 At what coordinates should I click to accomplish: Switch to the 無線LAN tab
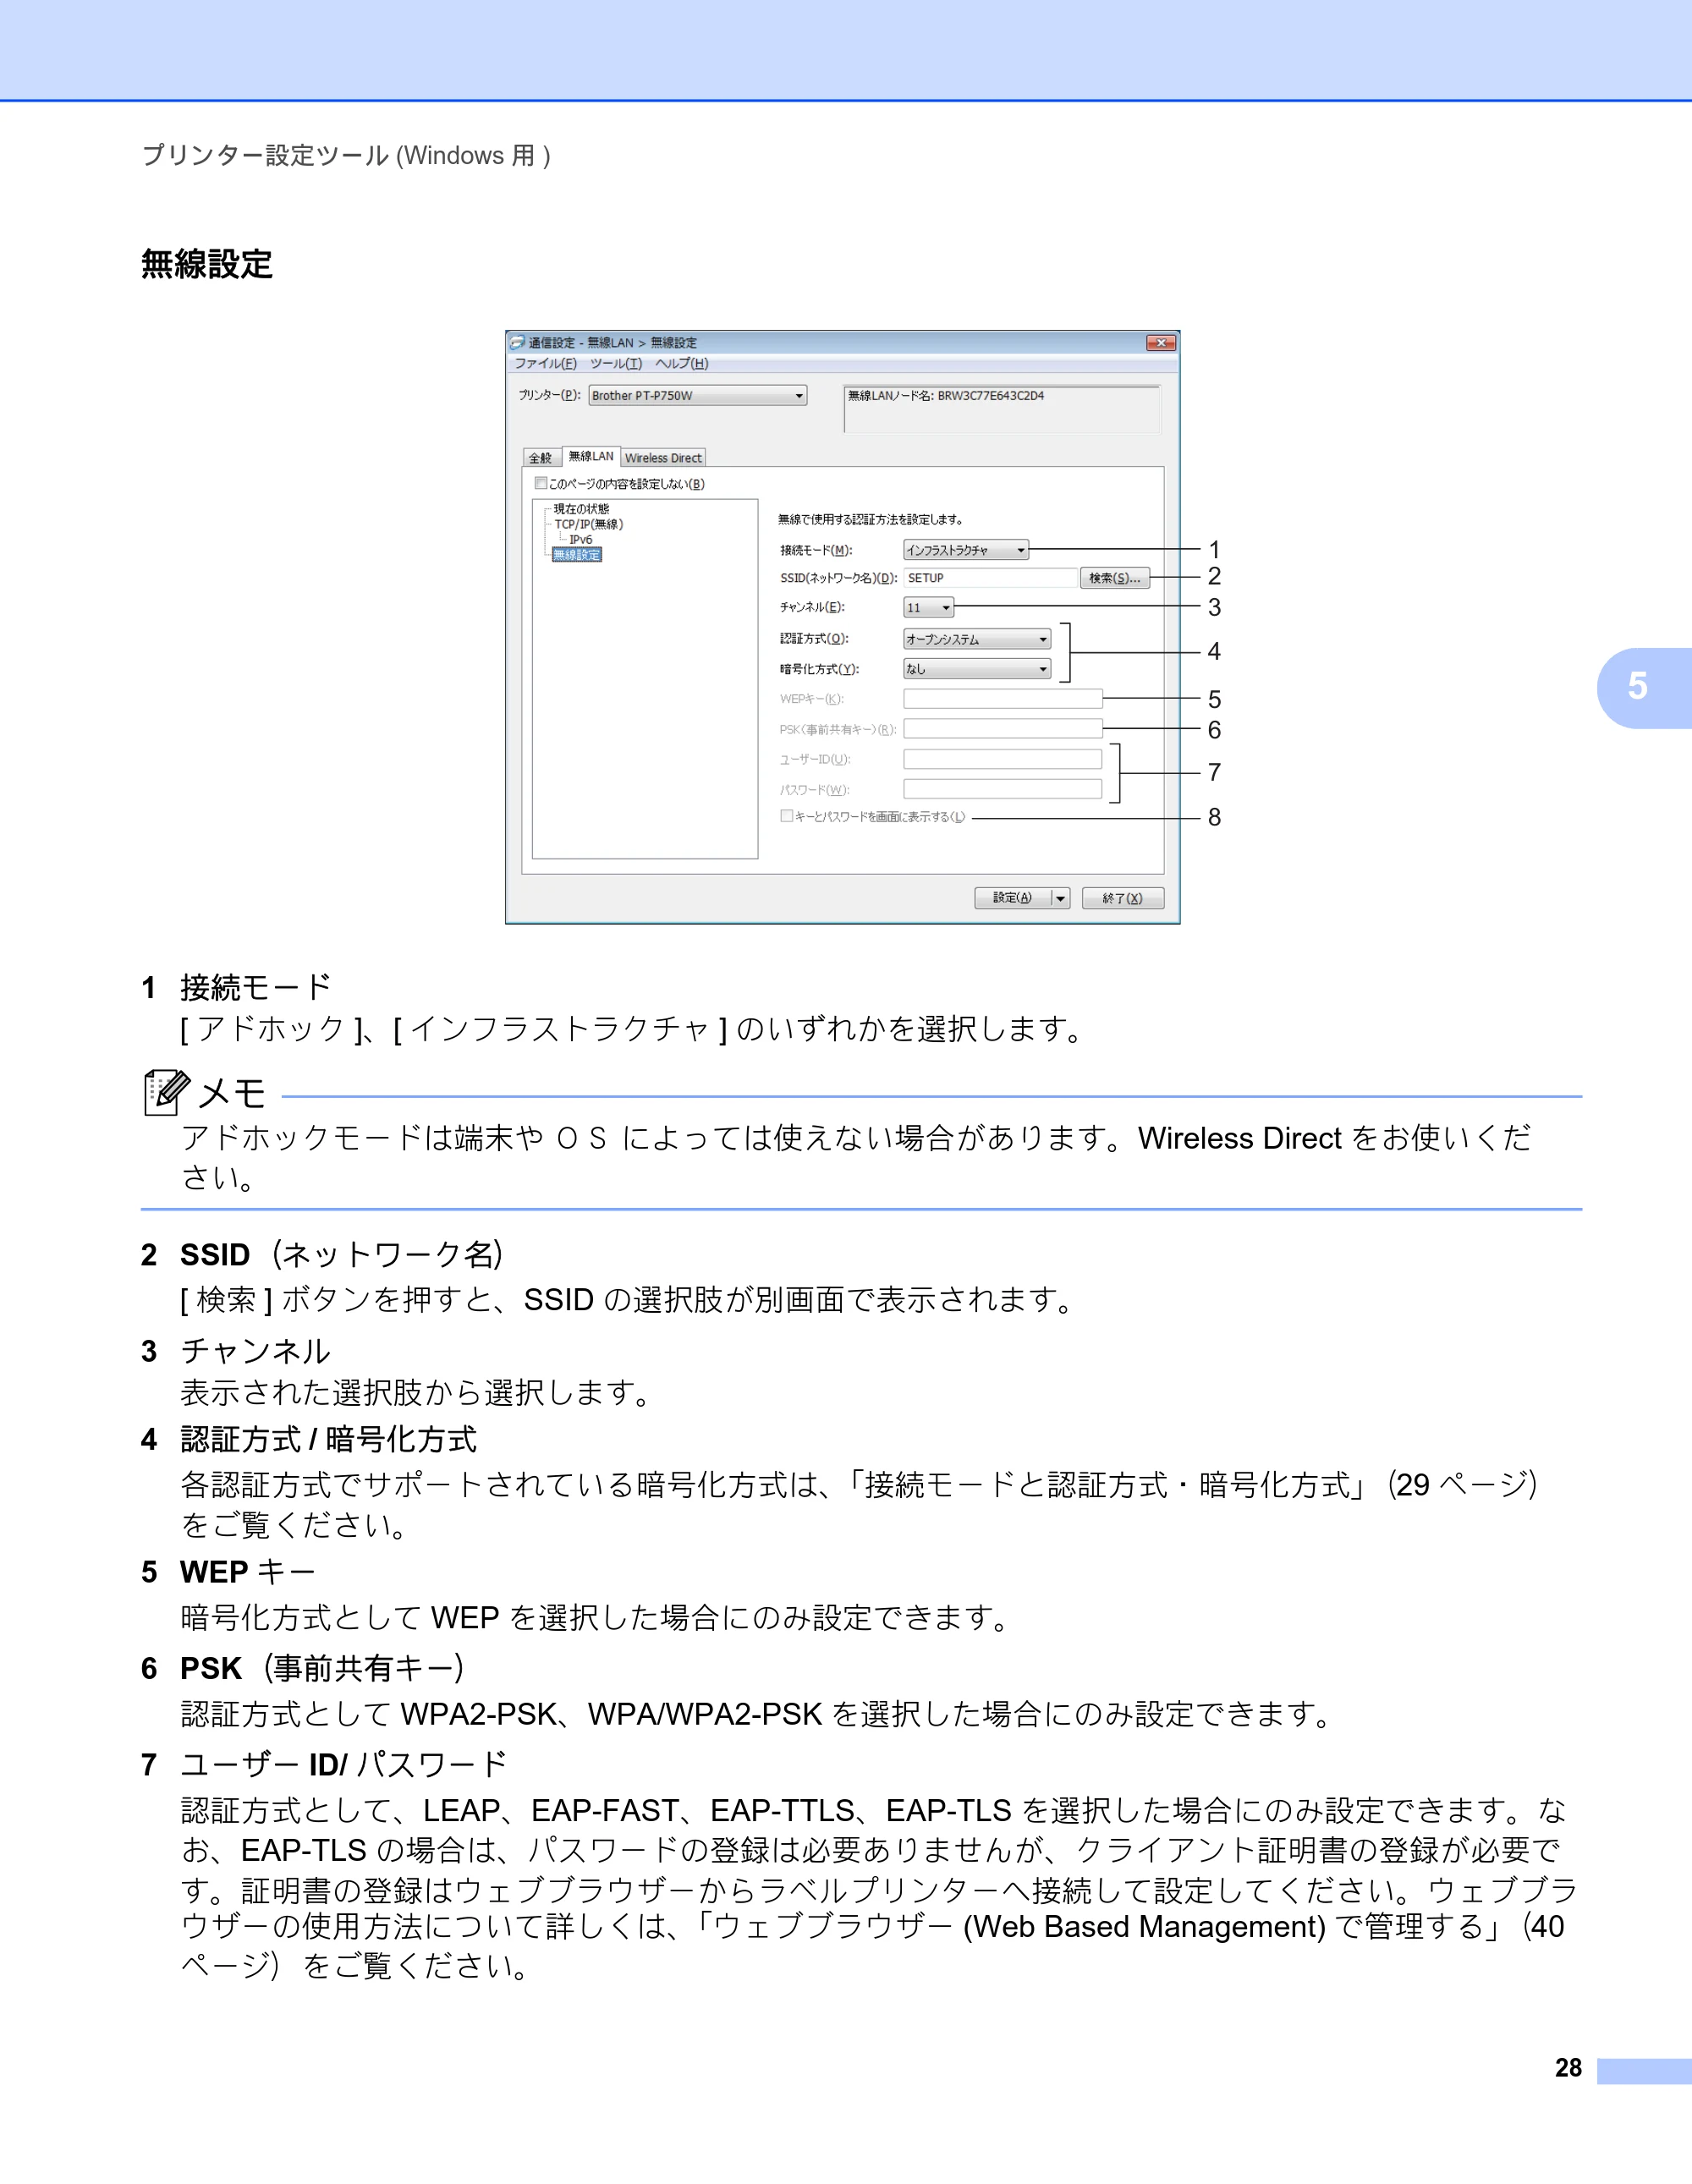[x=591, y=456]
